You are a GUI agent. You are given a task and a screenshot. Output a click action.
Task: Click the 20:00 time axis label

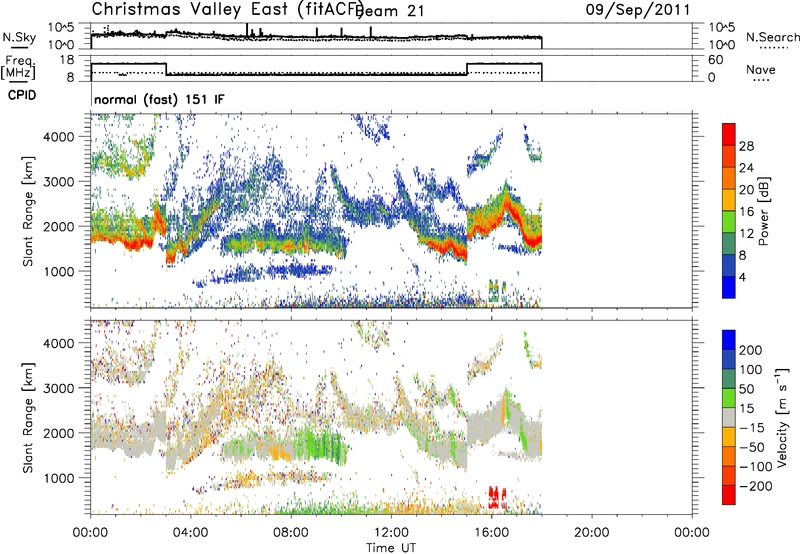[x=591, y=533]
